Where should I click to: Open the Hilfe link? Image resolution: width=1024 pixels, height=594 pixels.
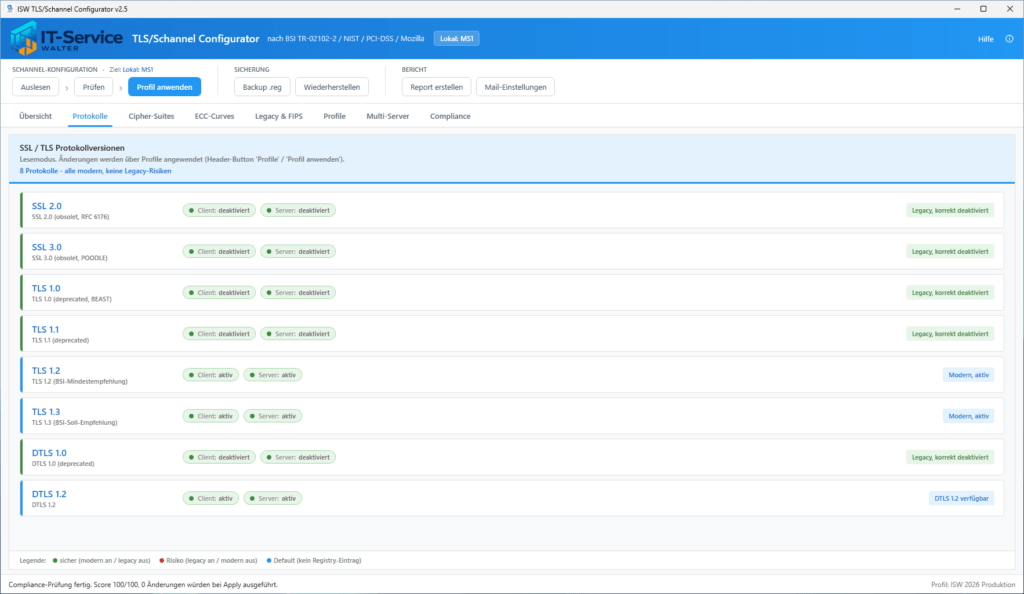[985, 39]
